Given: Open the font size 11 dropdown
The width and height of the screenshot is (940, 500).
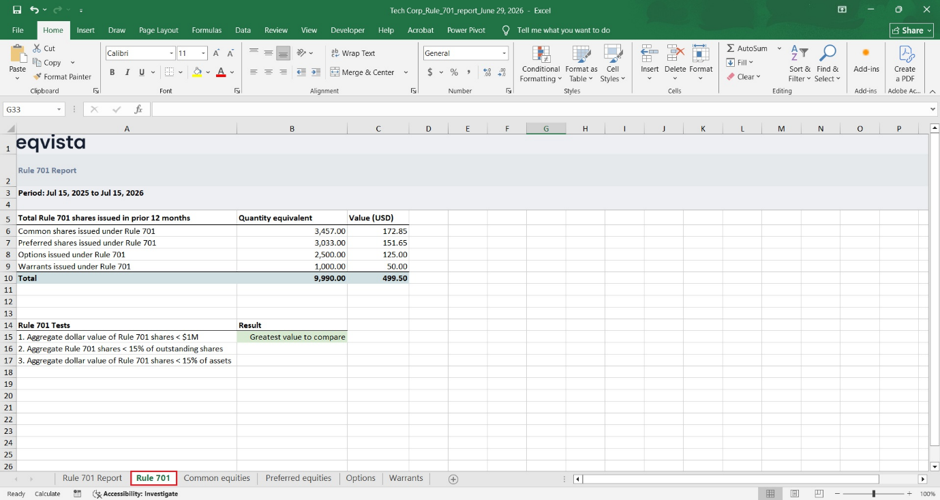Looking at the screenshot, I should 203,53.
